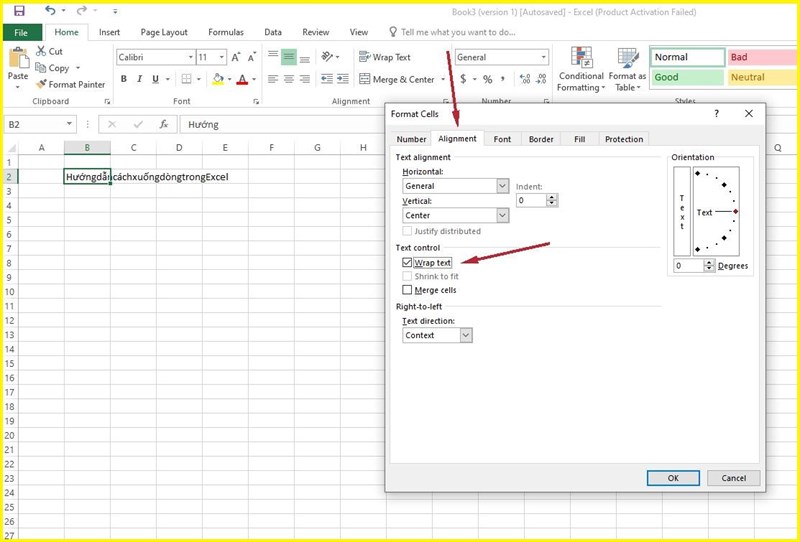Image resolution: width=800 pixels, height=542 pixels.
Task: Click the Insert Function fx icon
Action: 164,124
